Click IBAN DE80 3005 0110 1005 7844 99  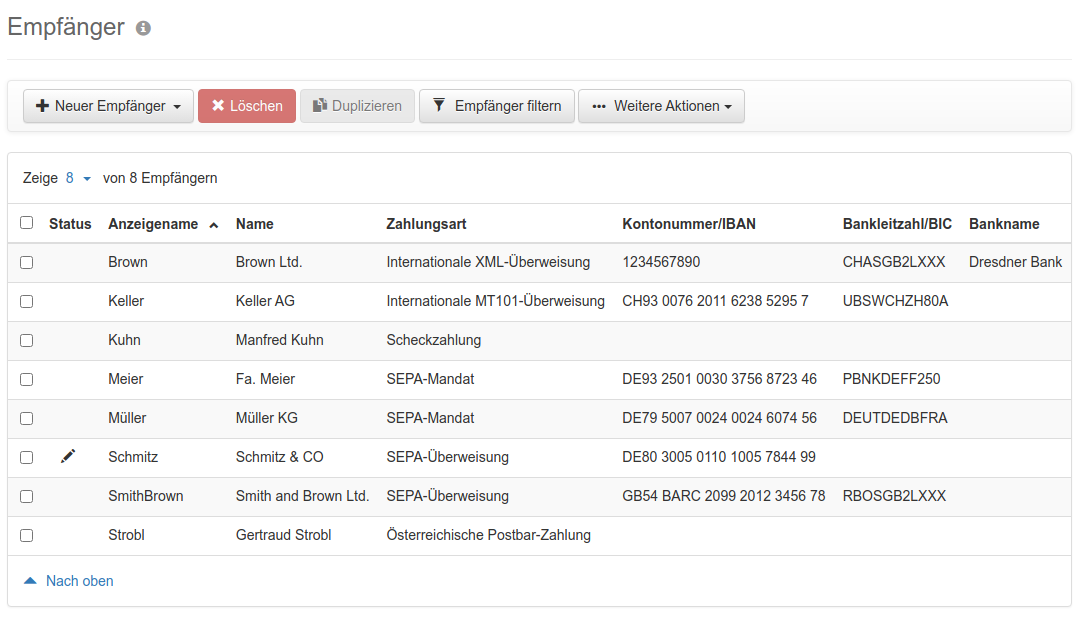coord(718,457)
